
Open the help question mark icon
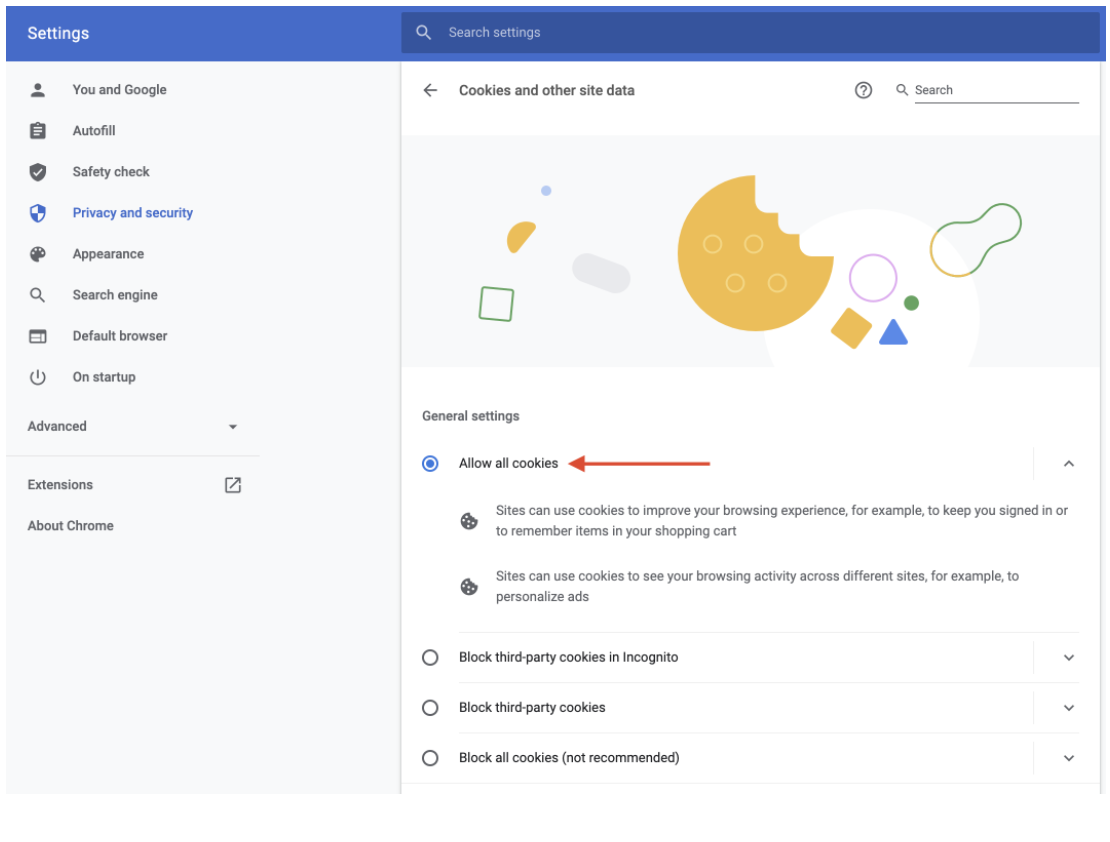pos(863,90)
